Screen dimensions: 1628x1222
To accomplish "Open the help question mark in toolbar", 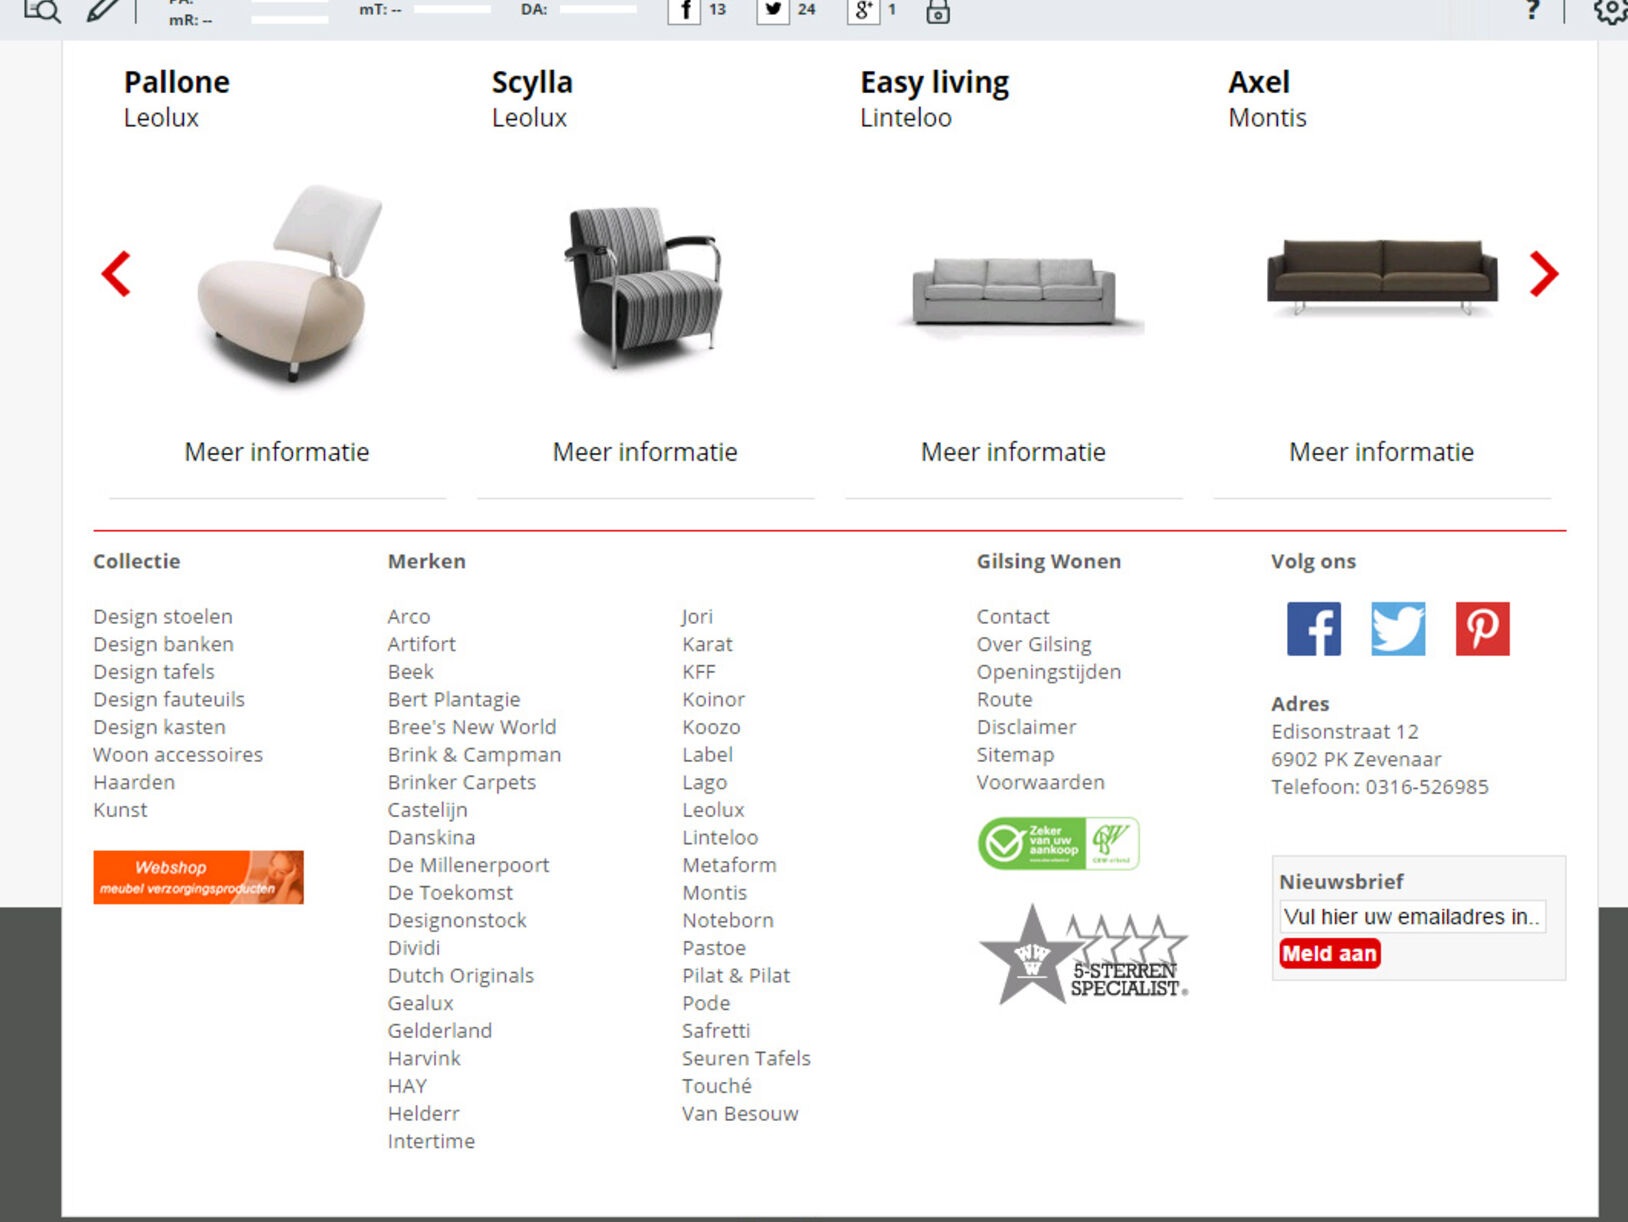I will point(1532,10).
